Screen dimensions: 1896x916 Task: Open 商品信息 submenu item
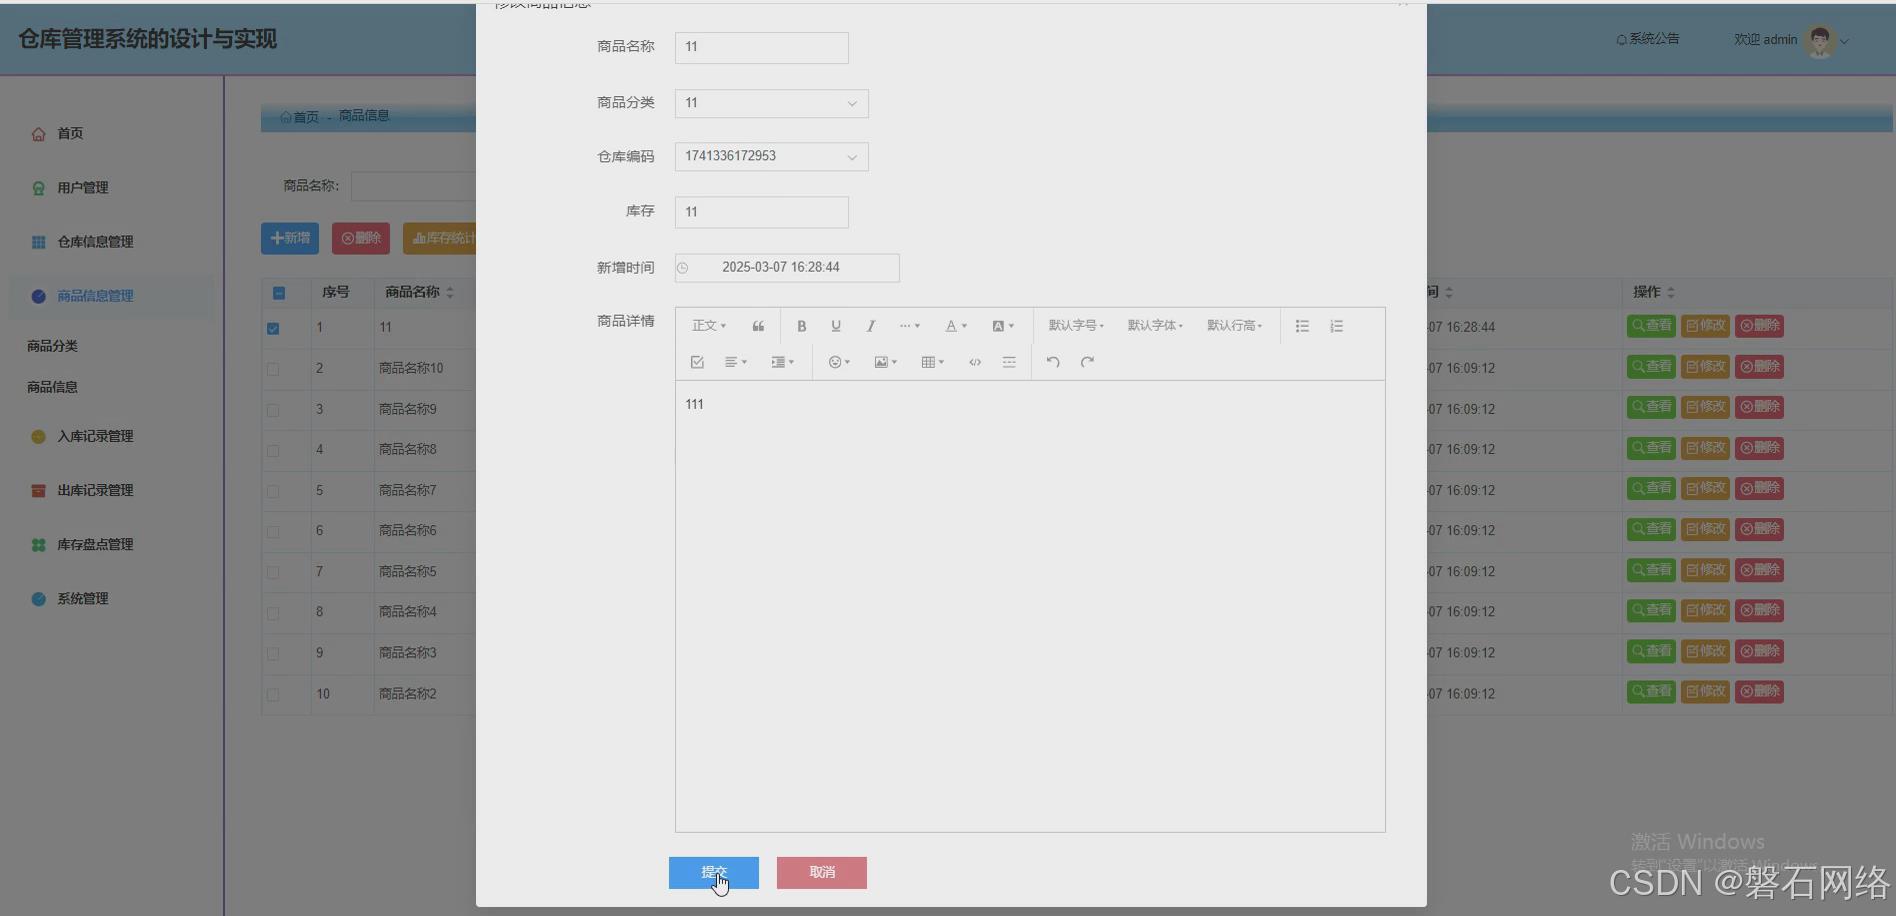[52, 387]
